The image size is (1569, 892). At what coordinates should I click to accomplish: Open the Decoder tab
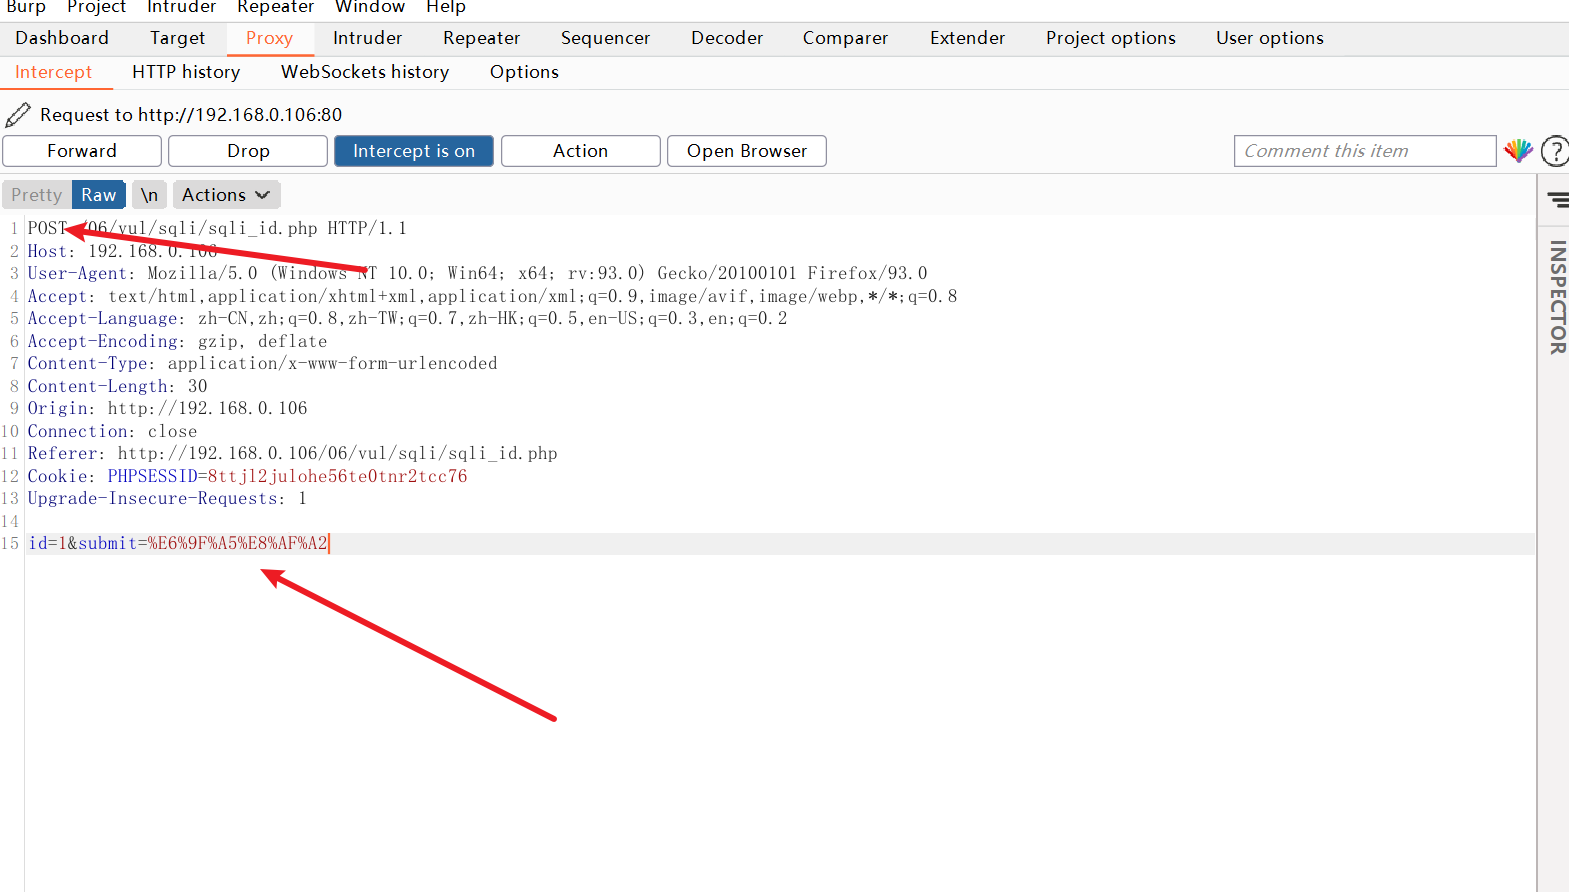(727, 38)
